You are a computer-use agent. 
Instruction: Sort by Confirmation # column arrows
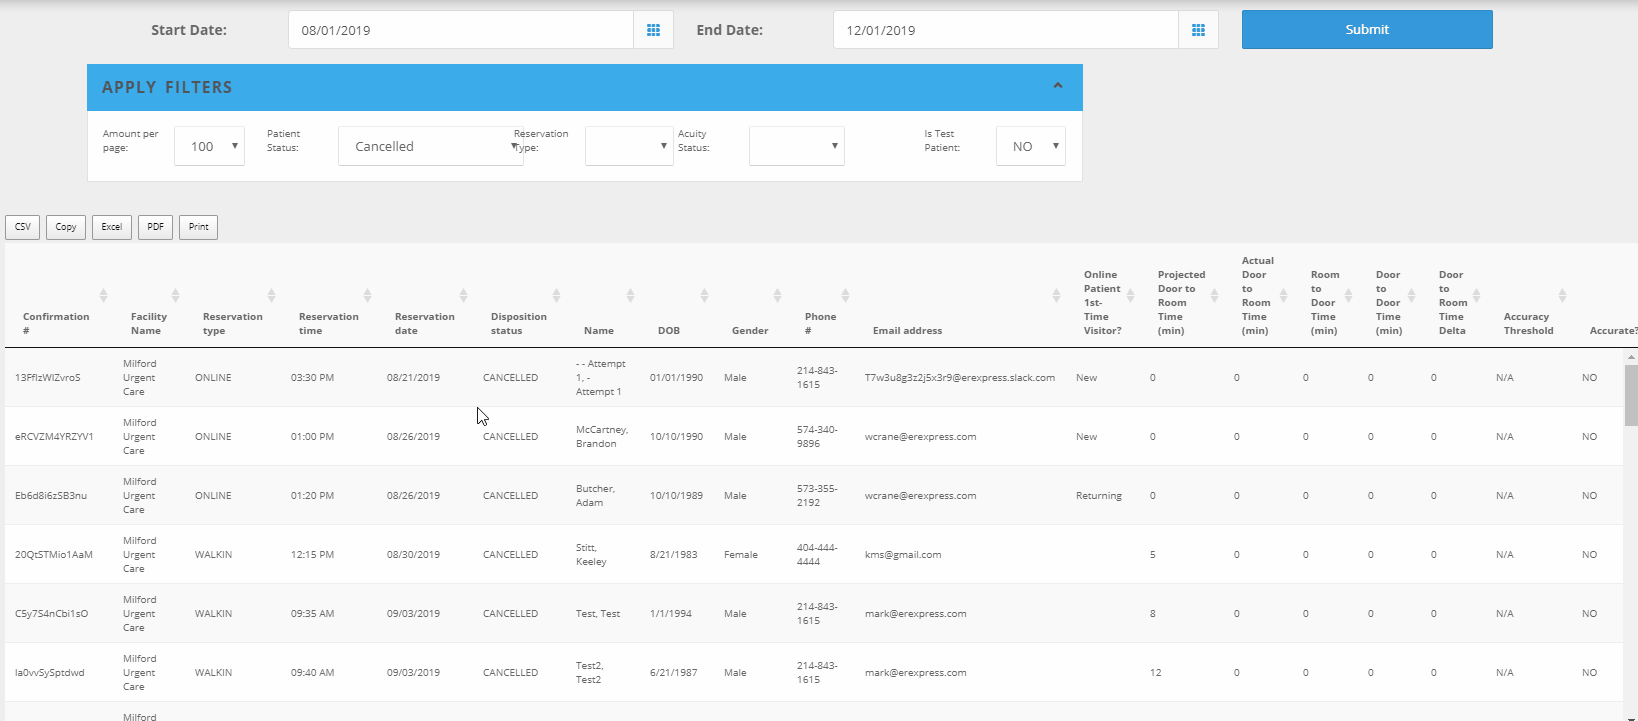pos(103,296)
